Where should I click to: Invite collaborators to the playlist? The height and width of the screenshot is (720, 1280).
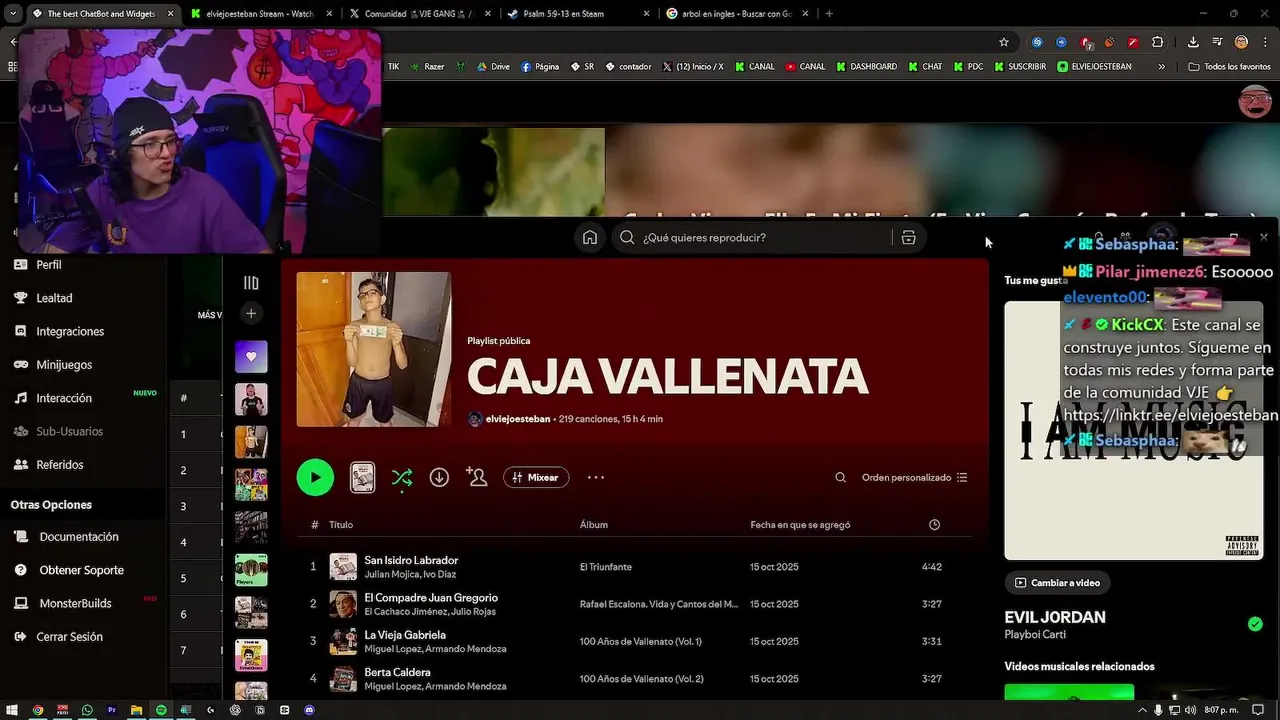click(477, 477)
